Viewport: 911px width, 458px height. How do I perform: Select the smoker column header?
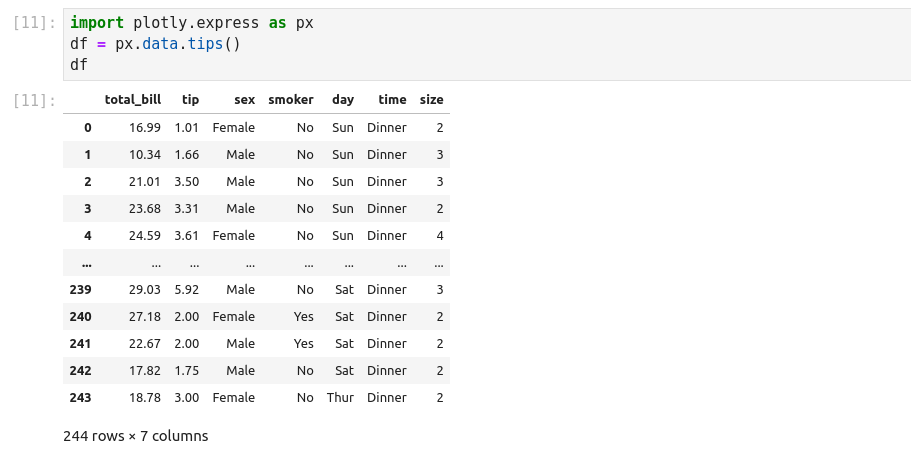pos(291,100)
